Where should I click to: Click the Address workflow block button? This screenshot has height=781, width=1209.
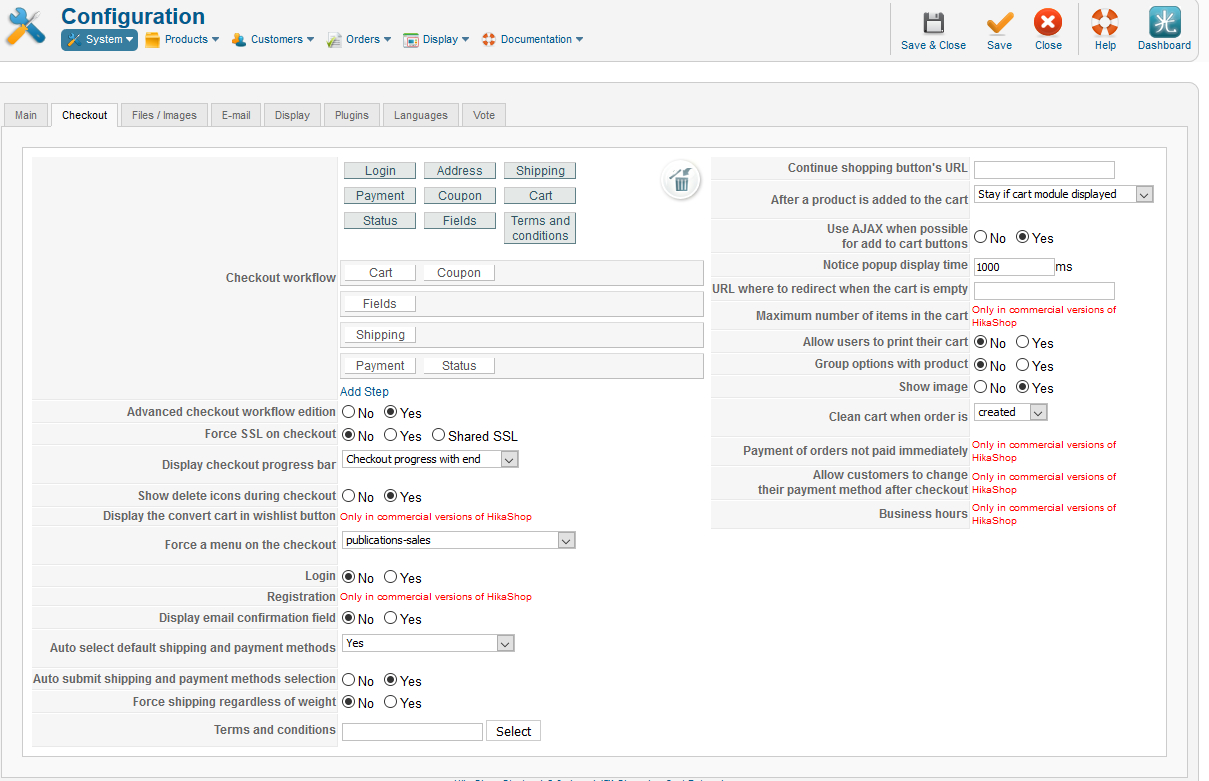tap(460, 171)
